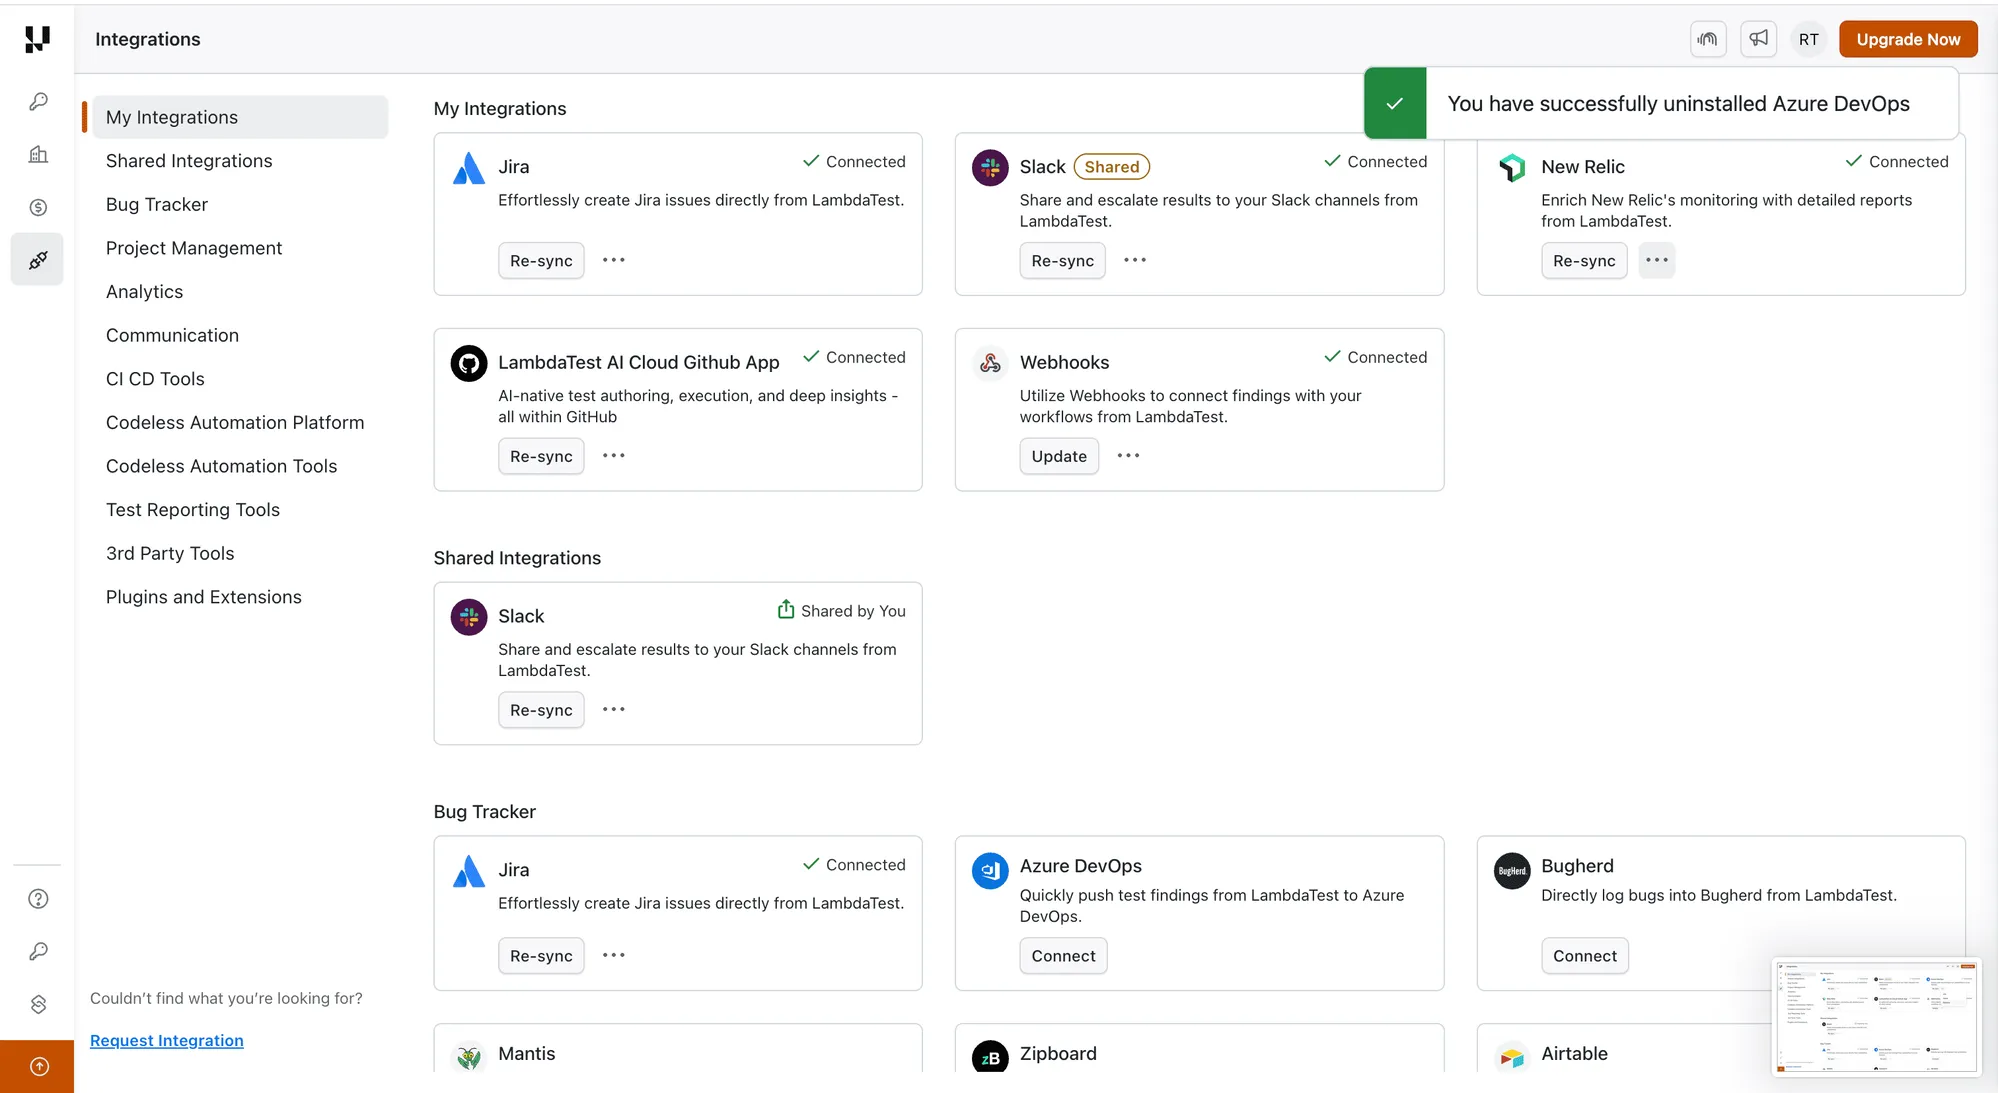Re-sync Jira in My Integrations
Viewport: 1998px width, 1093px height.
541,260
